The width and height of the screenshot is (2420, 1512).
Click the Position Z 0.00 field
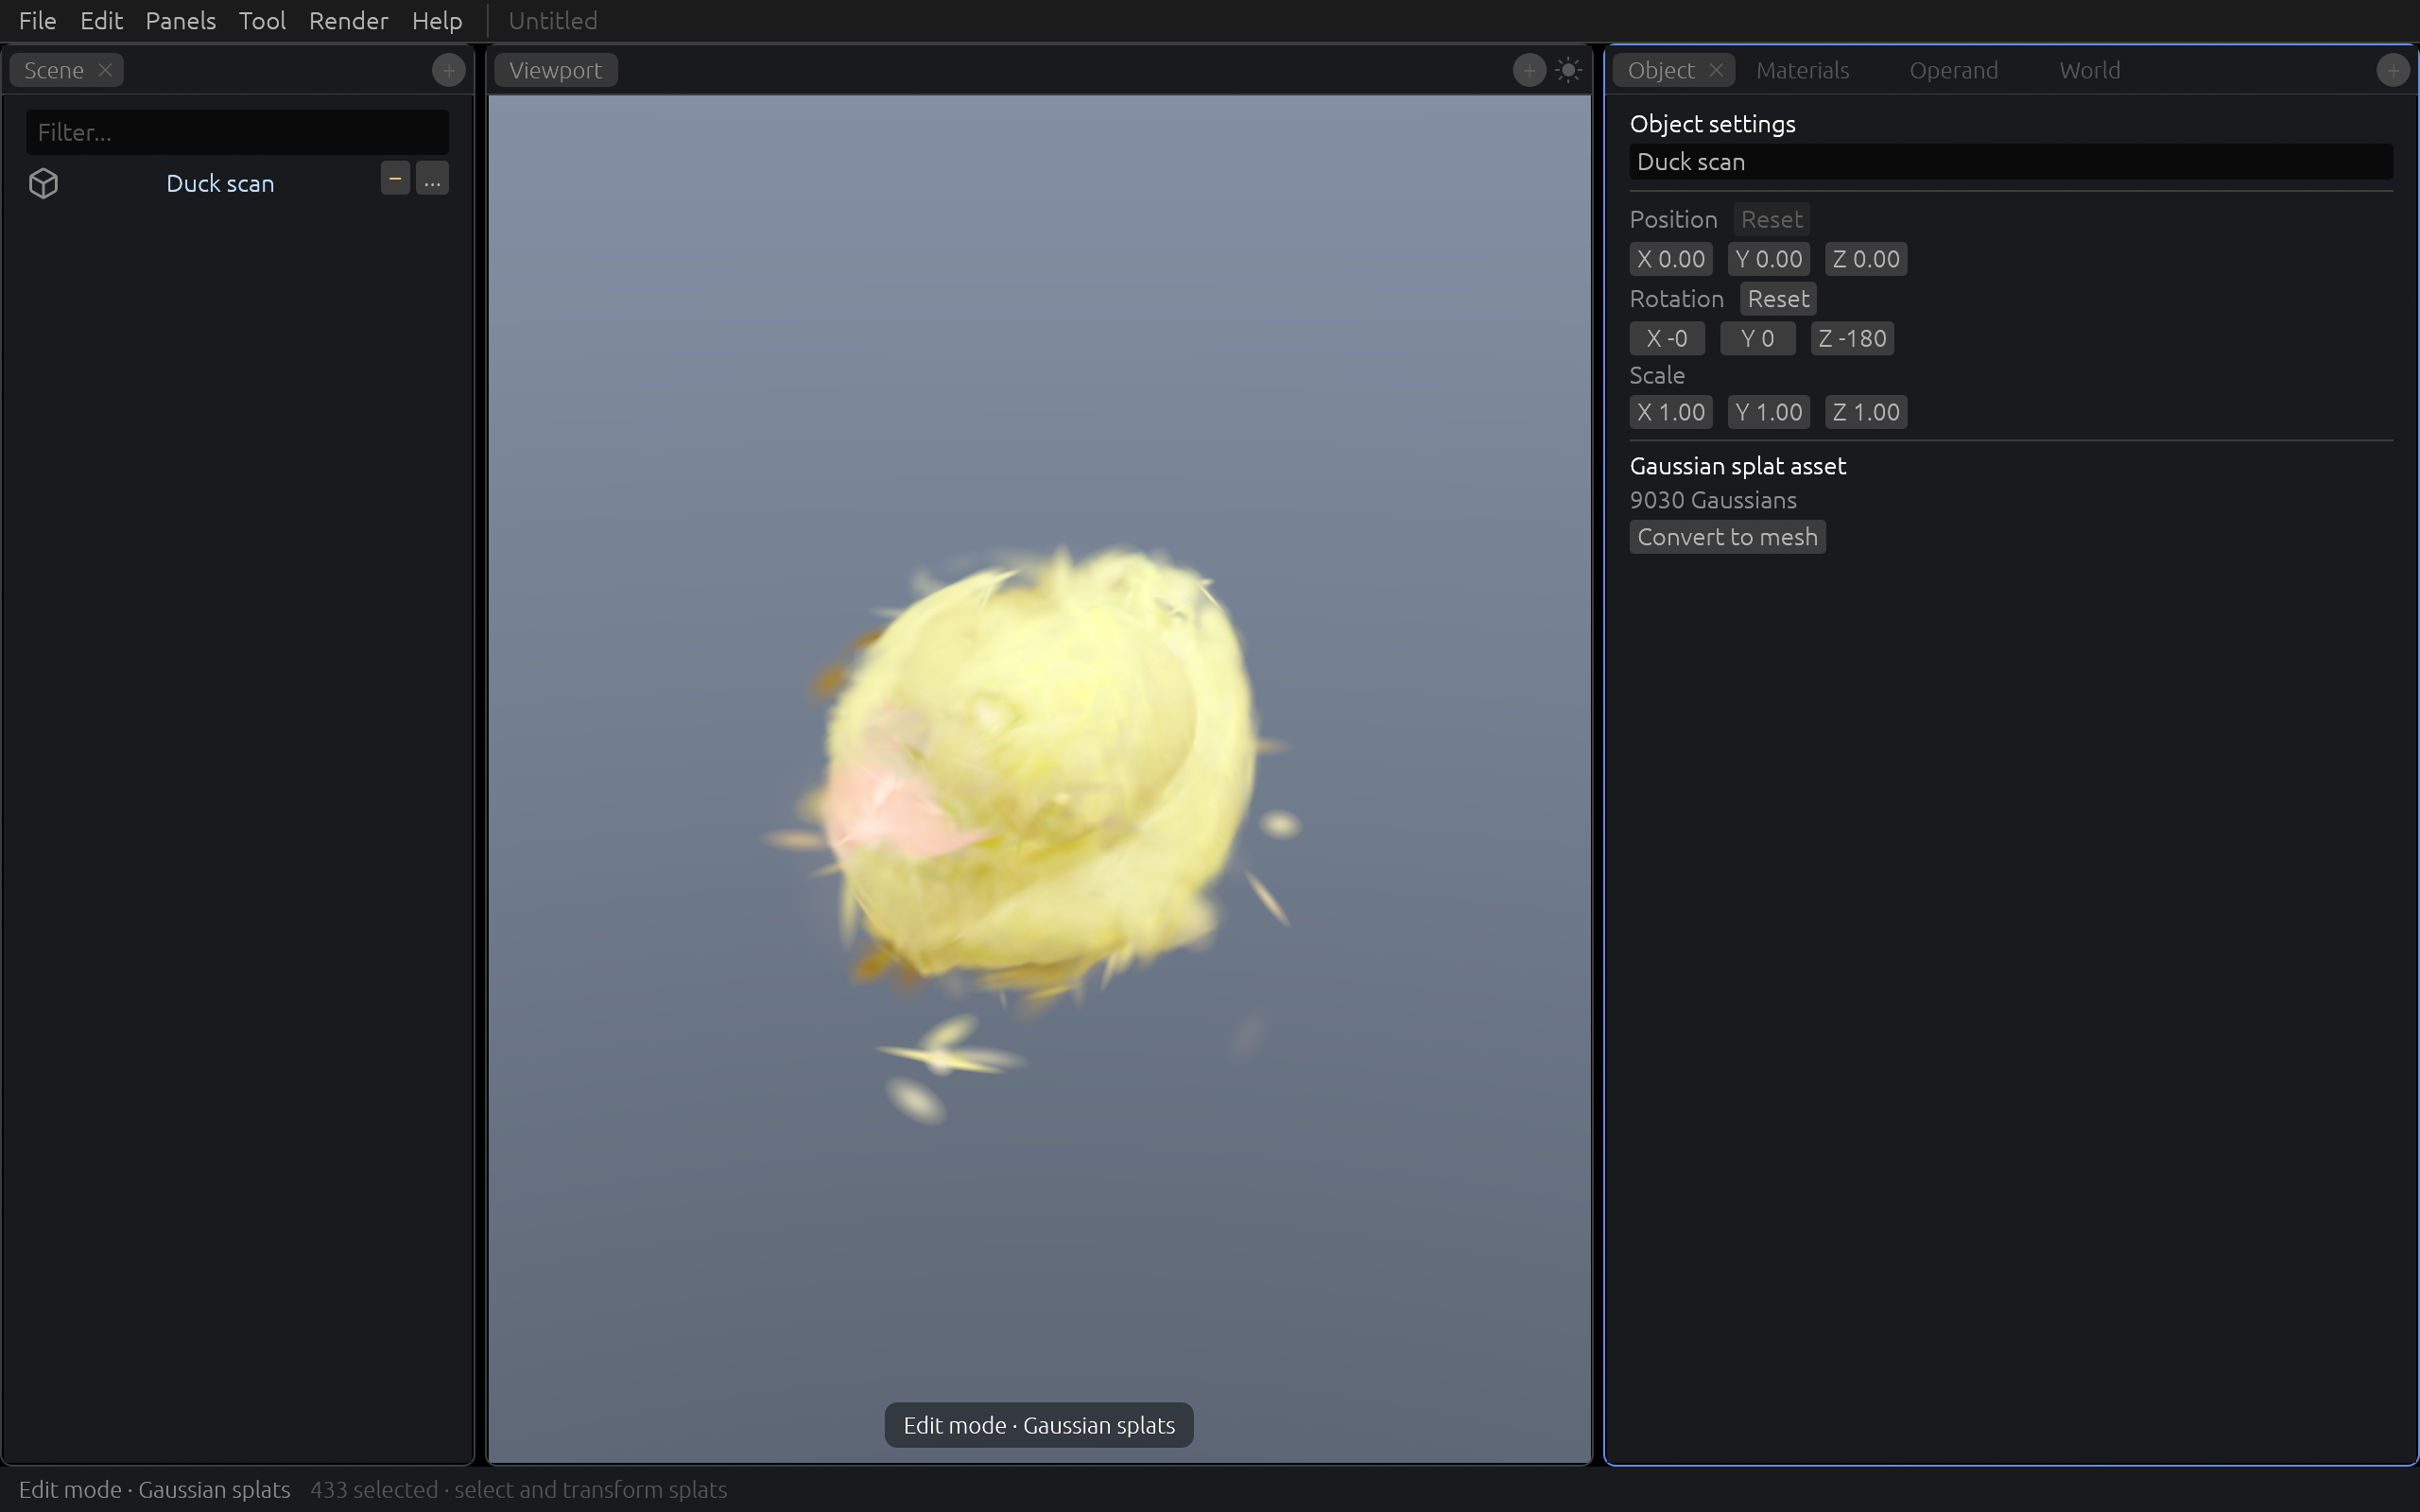[x=1866, y=259]
